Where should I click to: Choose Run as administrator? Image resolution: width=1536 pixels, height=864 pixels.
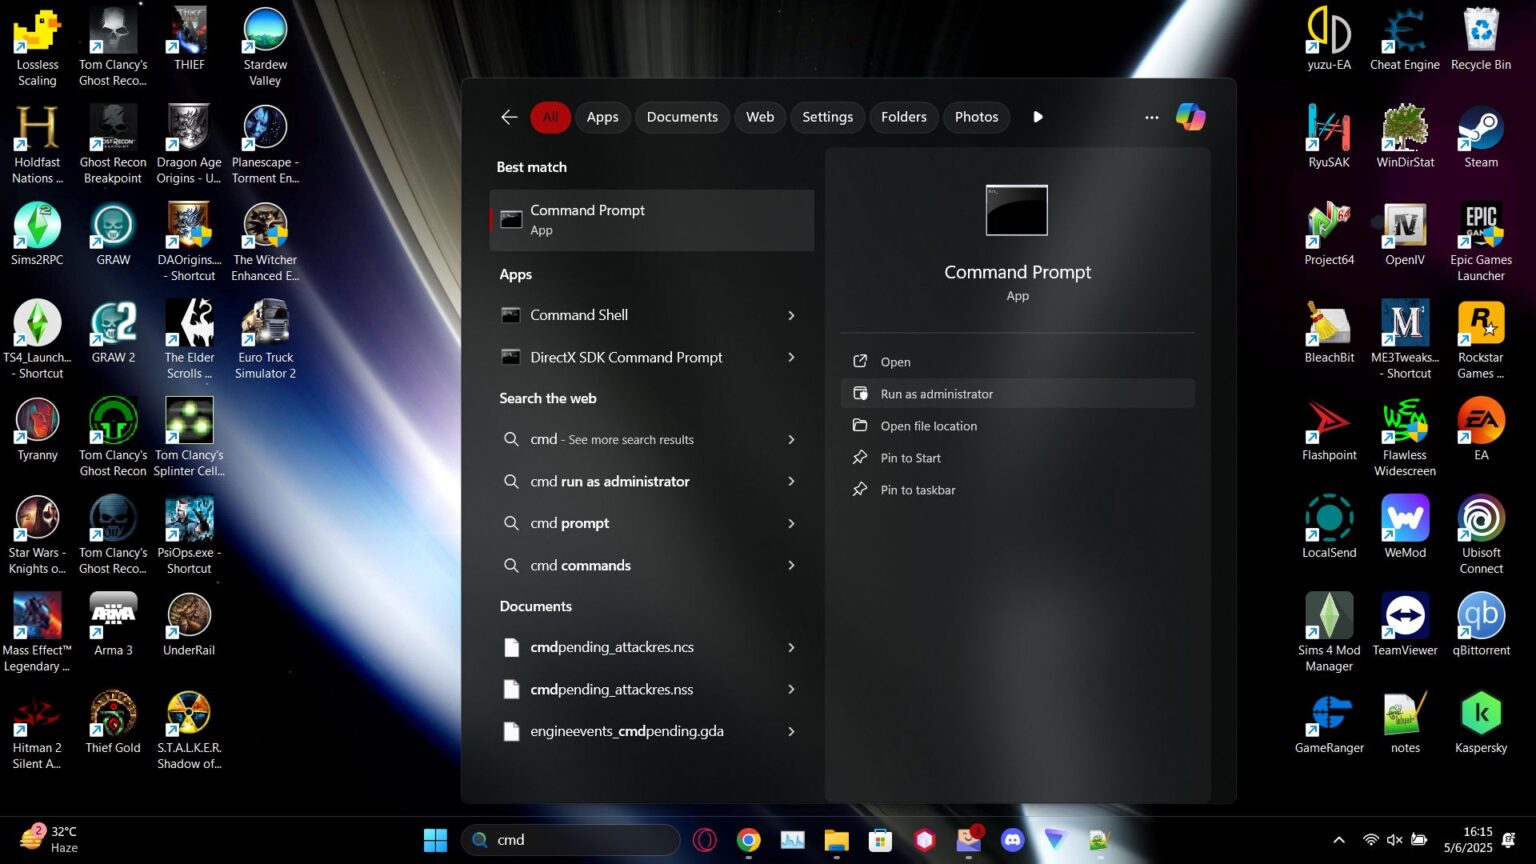tap(936, 394)
